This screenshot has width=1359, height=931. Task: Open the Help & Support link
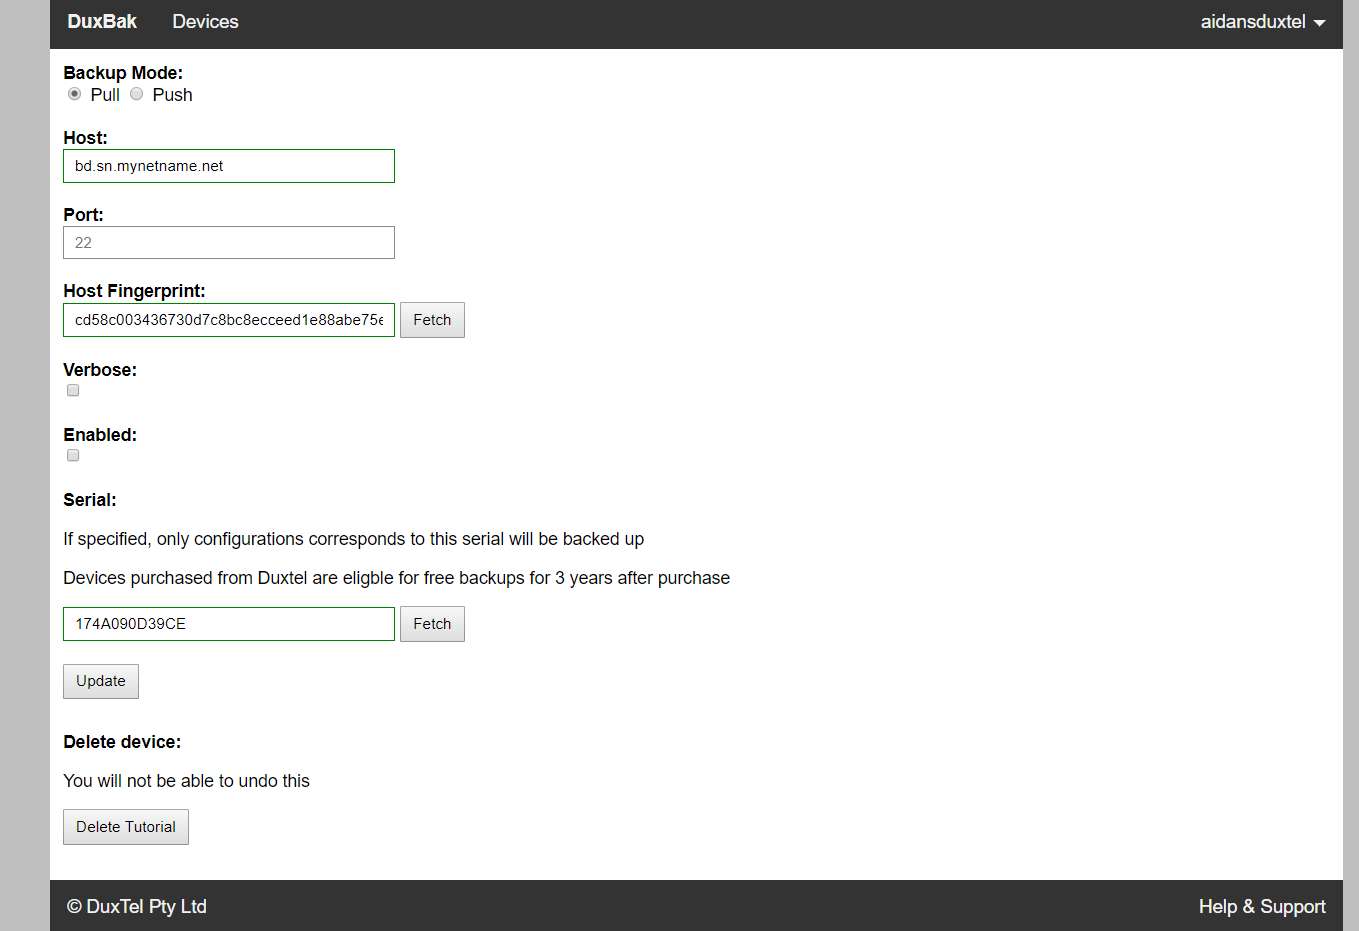pos(1262,907)
